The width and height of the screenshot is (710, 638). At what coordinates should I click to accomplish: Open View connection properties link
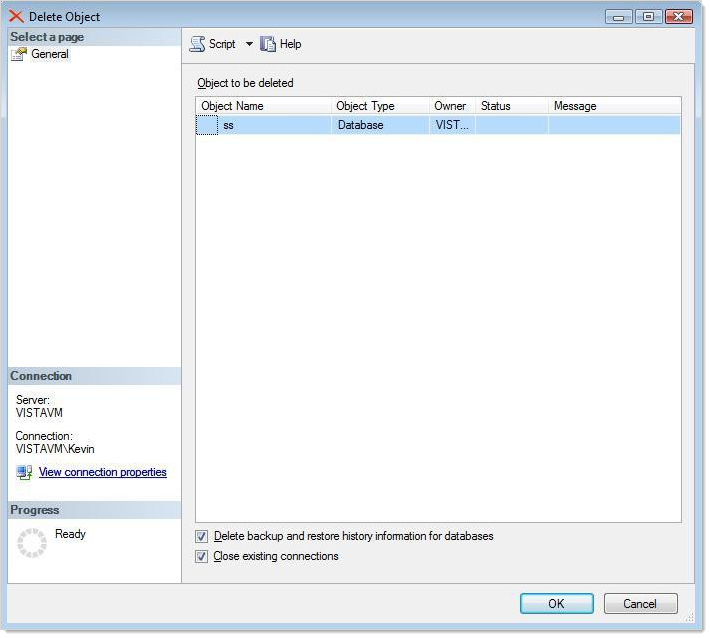[102, 472]
